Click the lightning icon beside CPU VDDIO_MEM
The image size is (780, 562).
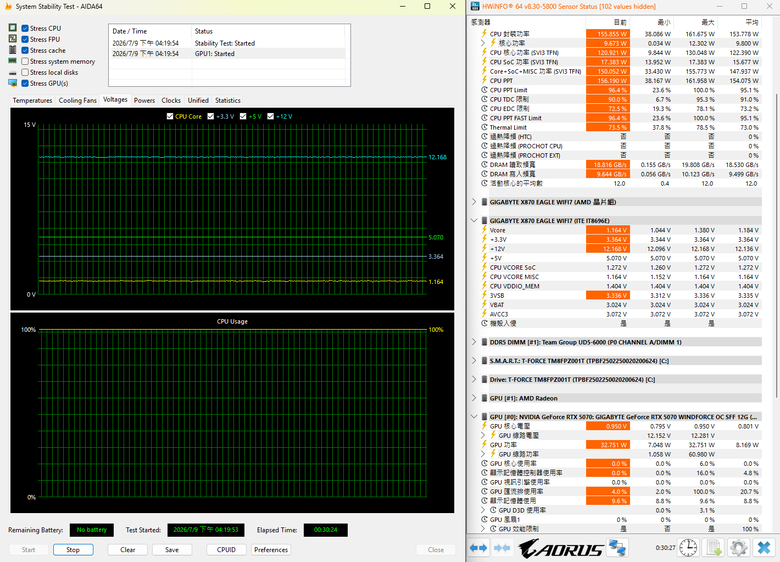point(484,286)
